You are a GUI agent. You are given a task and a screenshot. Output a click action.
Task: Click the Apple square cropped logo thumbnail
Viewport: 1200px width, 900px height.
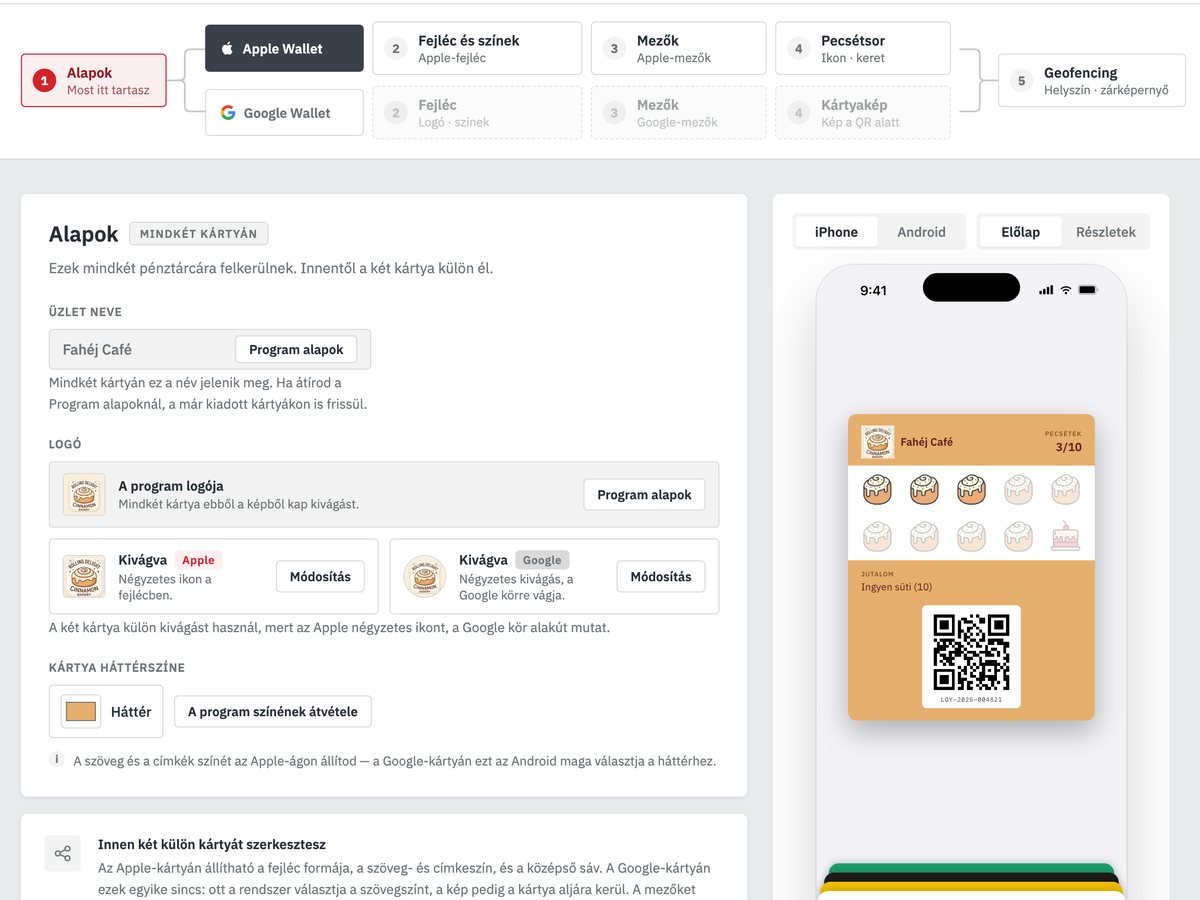(84, 576)
